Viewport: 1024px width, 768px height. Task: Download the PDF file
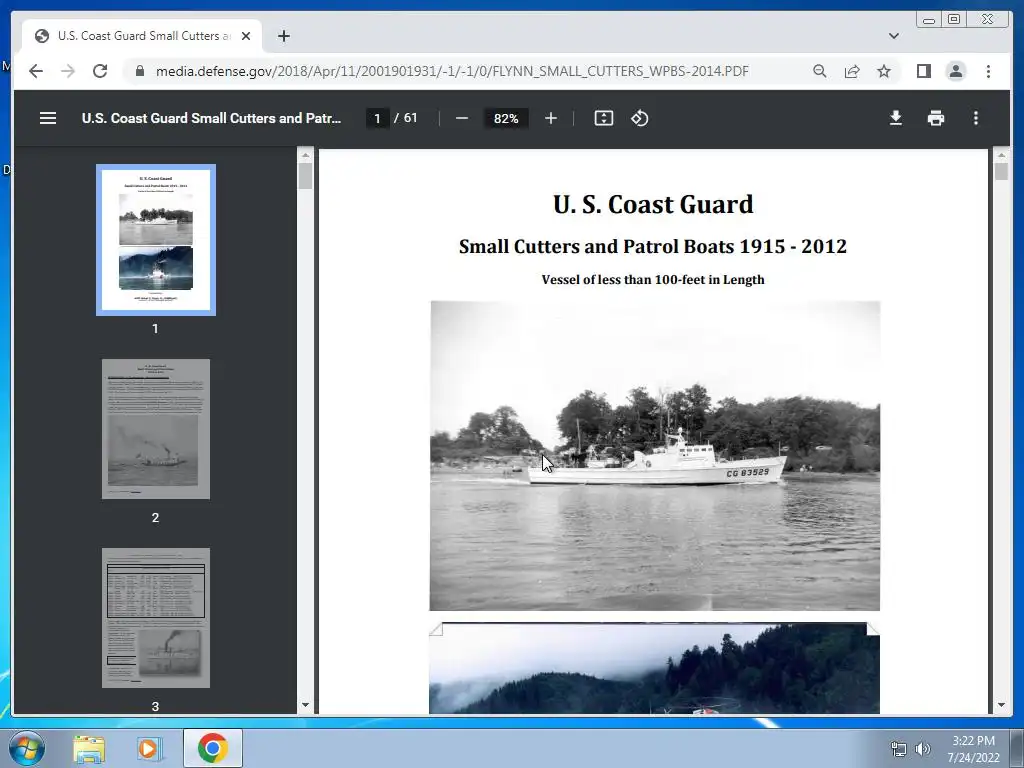coord(896,118)
